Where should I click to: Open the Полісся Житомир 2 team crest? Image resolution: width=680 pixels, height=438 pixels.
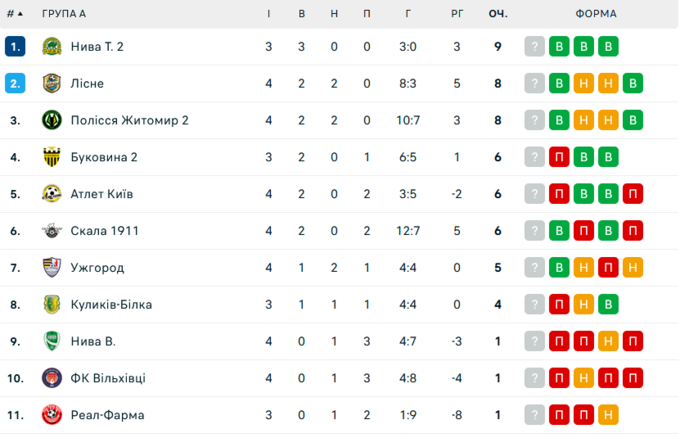pos(52,121)
